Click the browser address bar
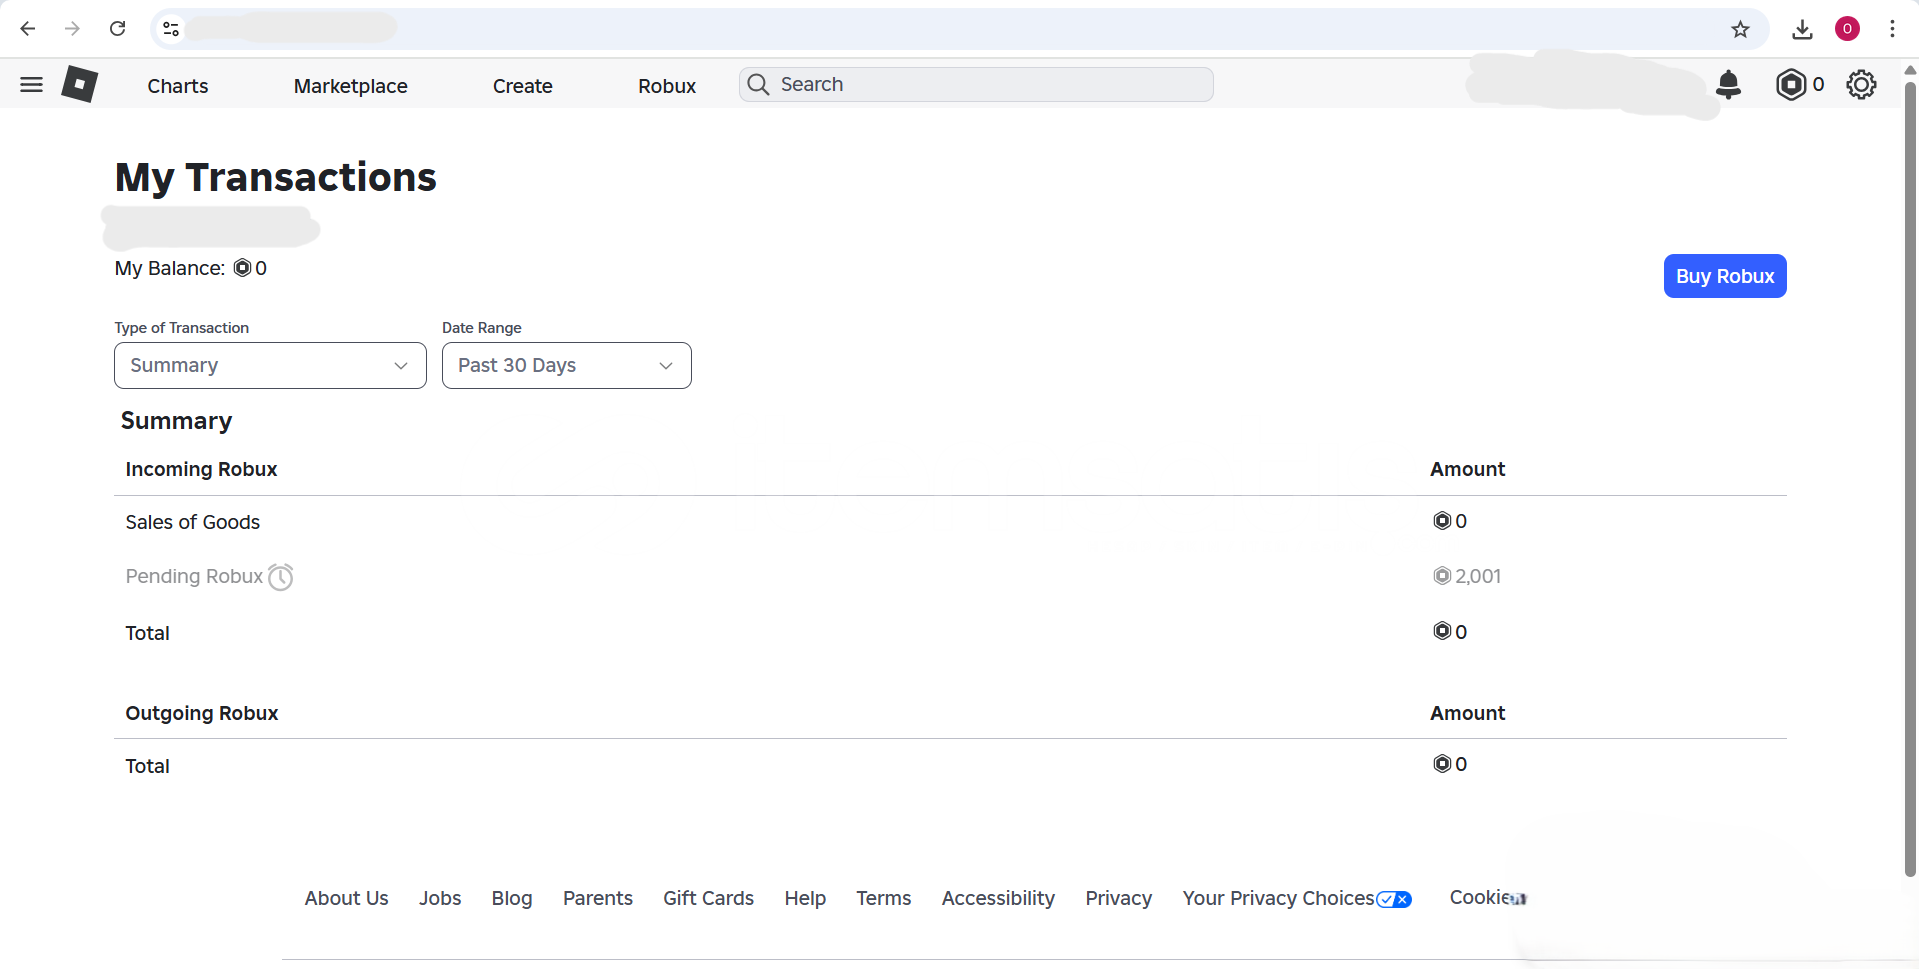The image size is (1919, 969). click(x=960, y=29)
